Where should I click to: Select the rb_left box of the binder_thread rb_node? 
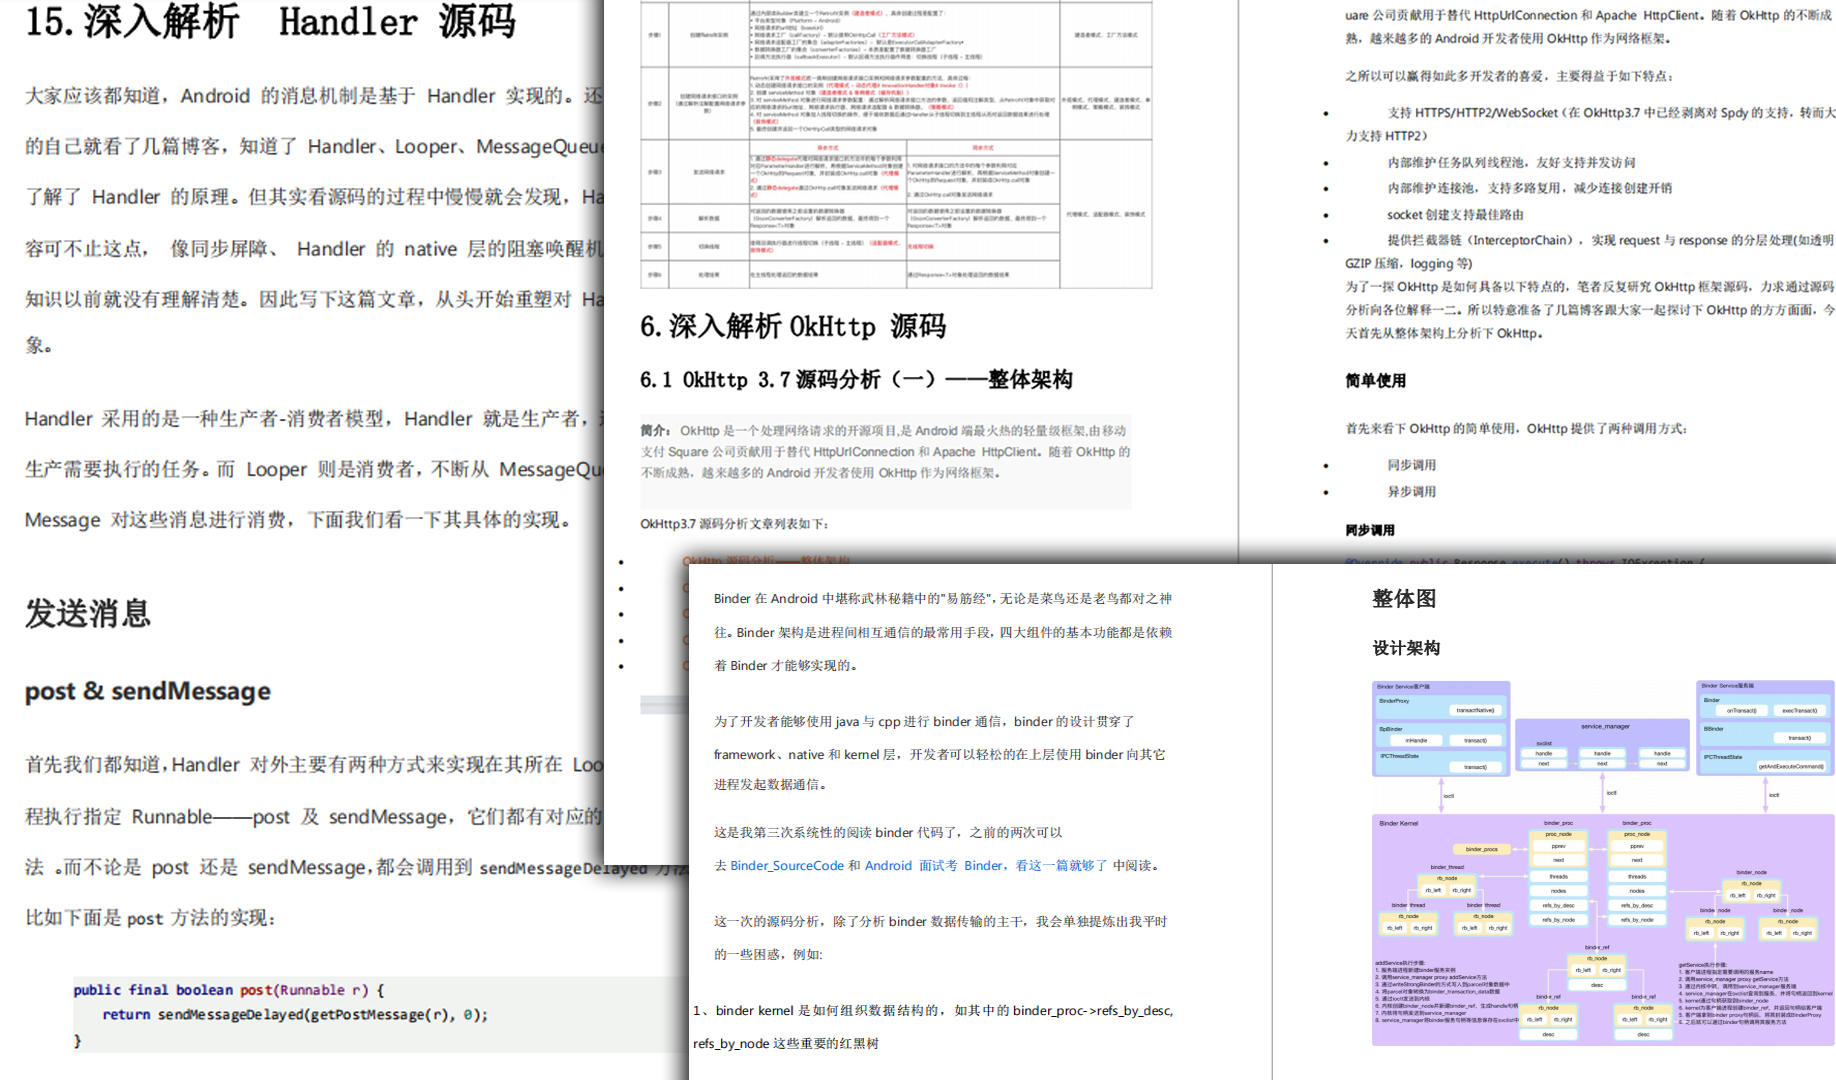tap(1431, 891)
